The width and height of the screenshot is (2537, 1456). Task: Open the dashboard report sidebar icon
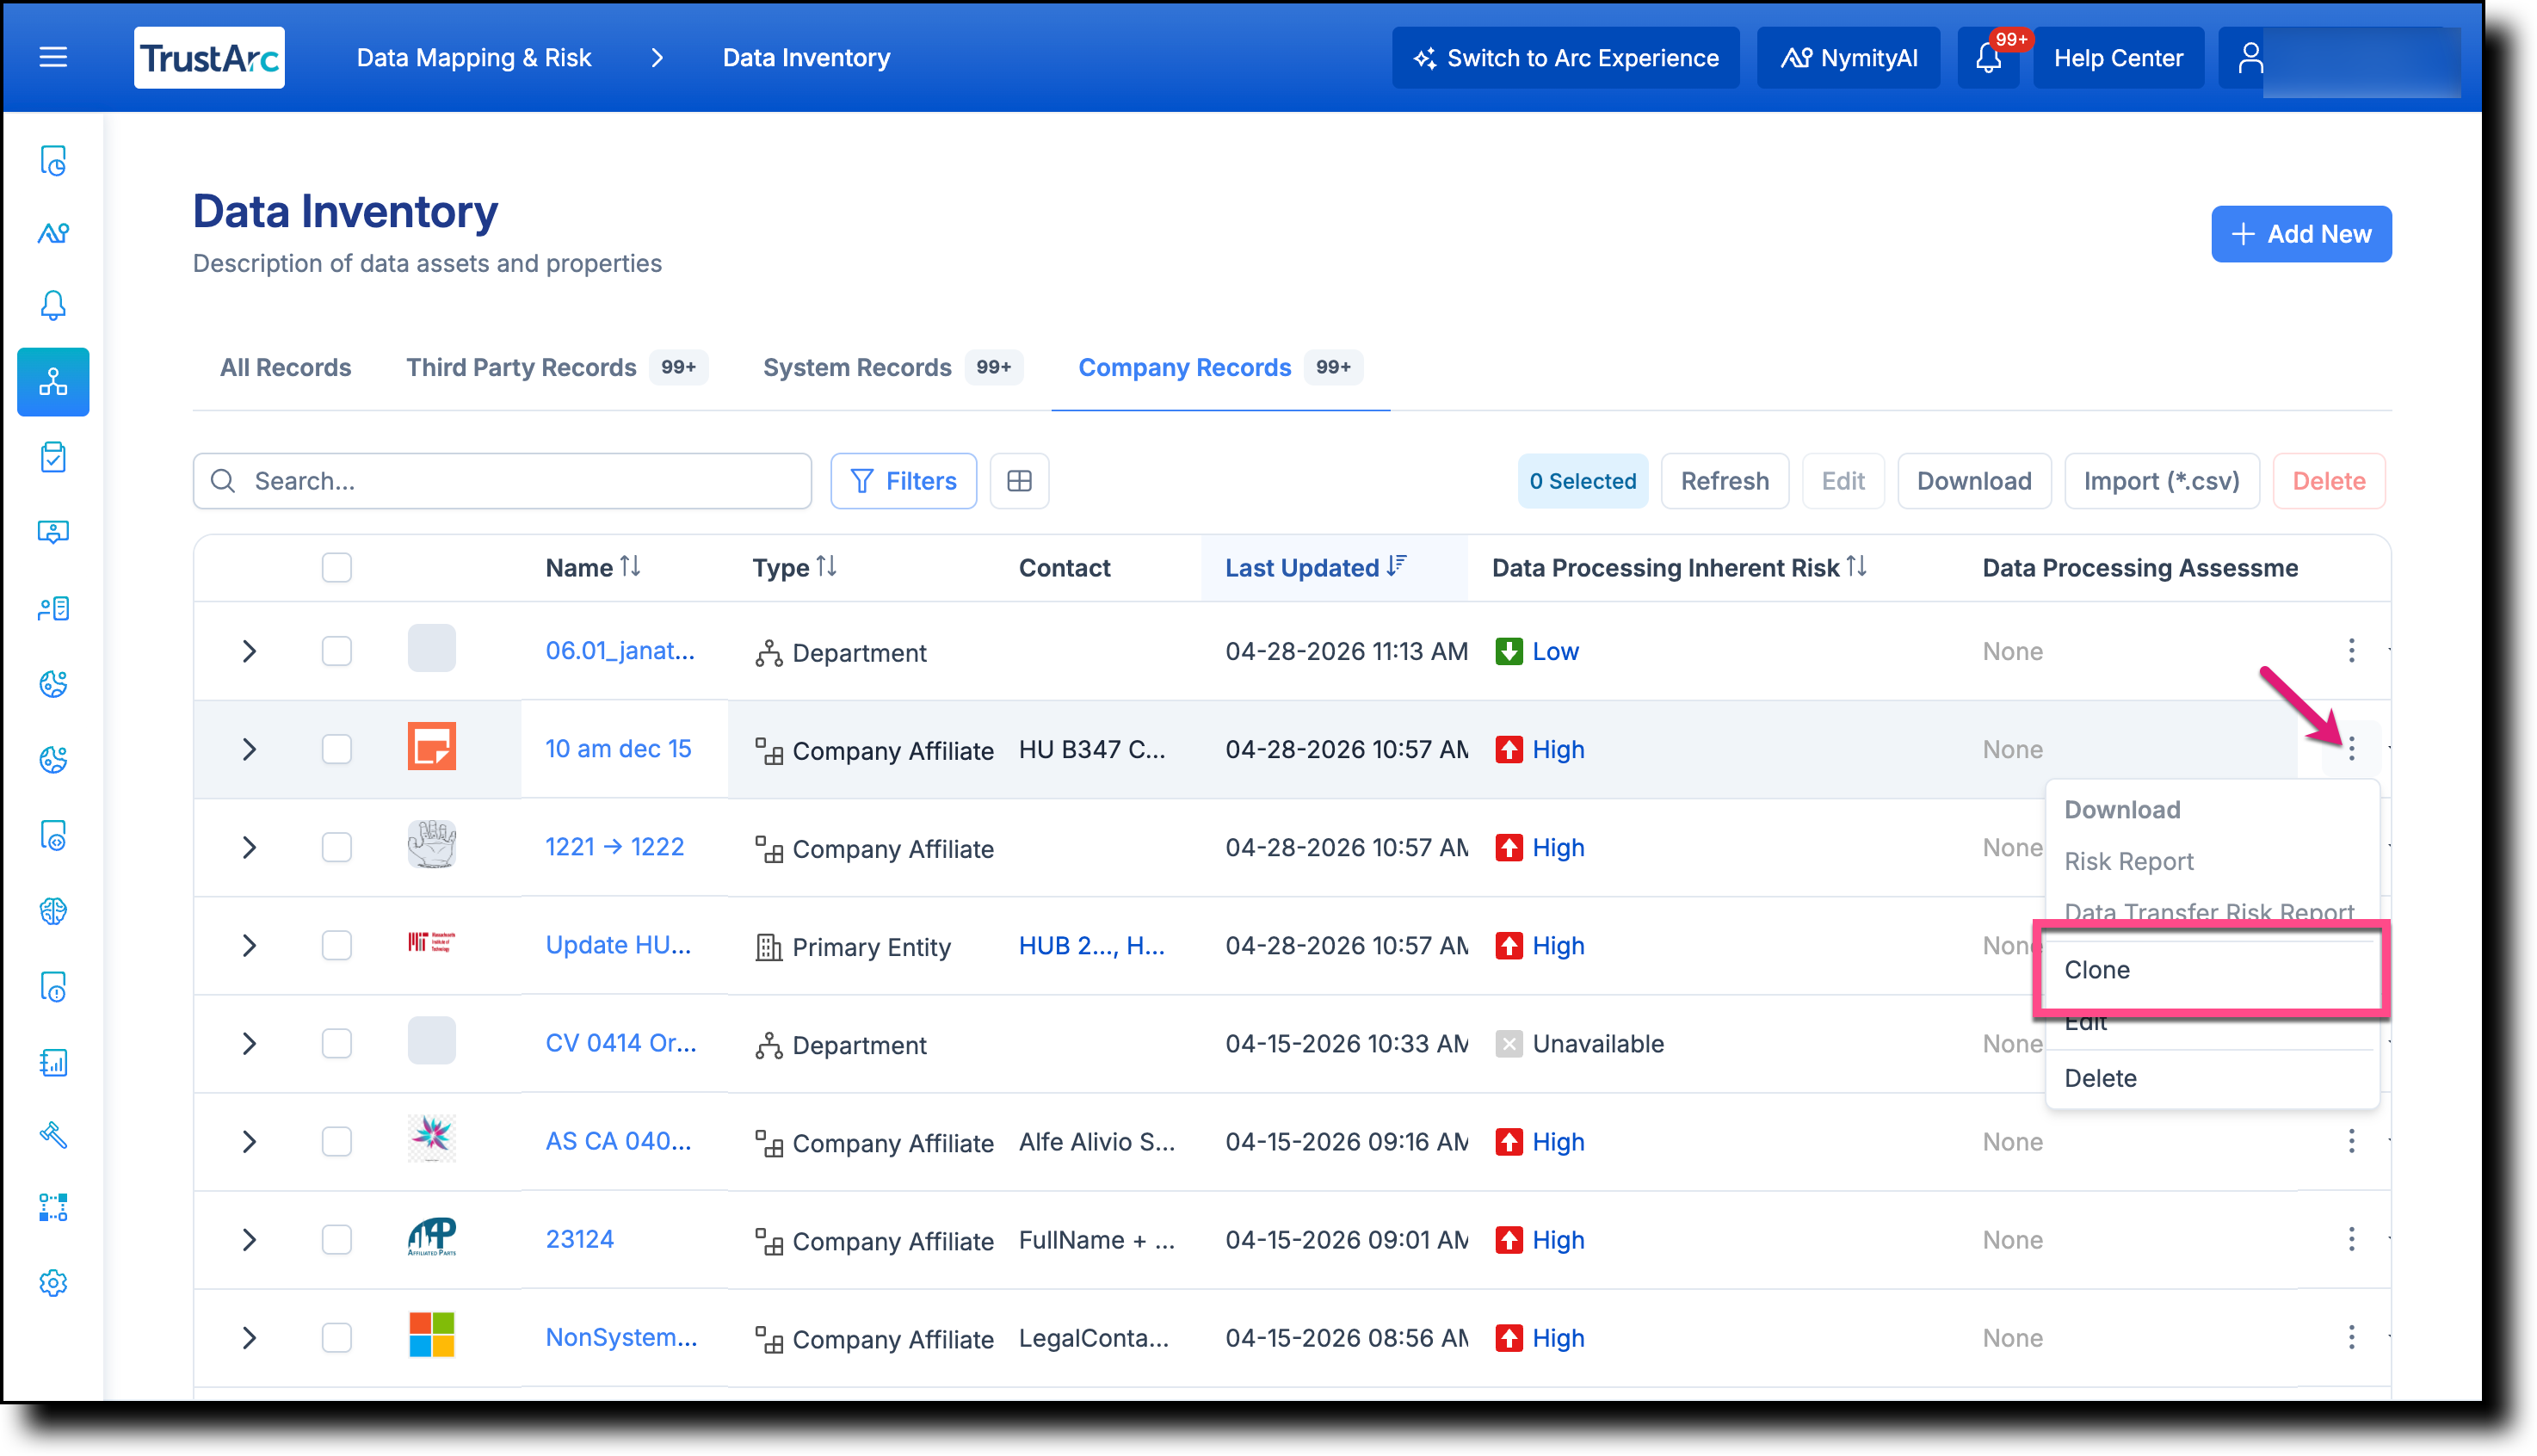click(x=53, y=161)
